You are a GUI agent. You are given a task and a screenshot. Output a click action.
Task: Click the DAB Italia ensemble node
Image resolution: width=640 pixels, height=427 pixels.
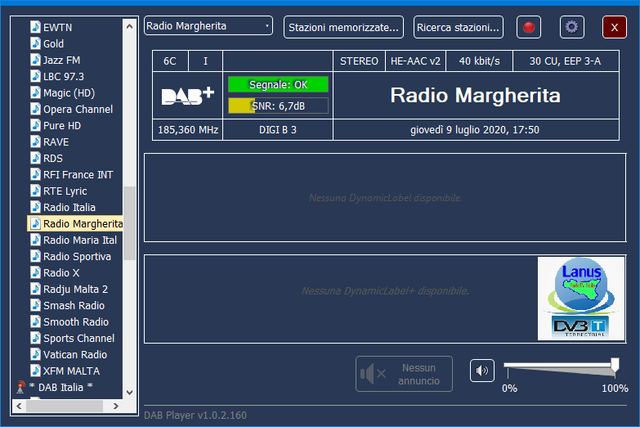click(x=61, y=387)
